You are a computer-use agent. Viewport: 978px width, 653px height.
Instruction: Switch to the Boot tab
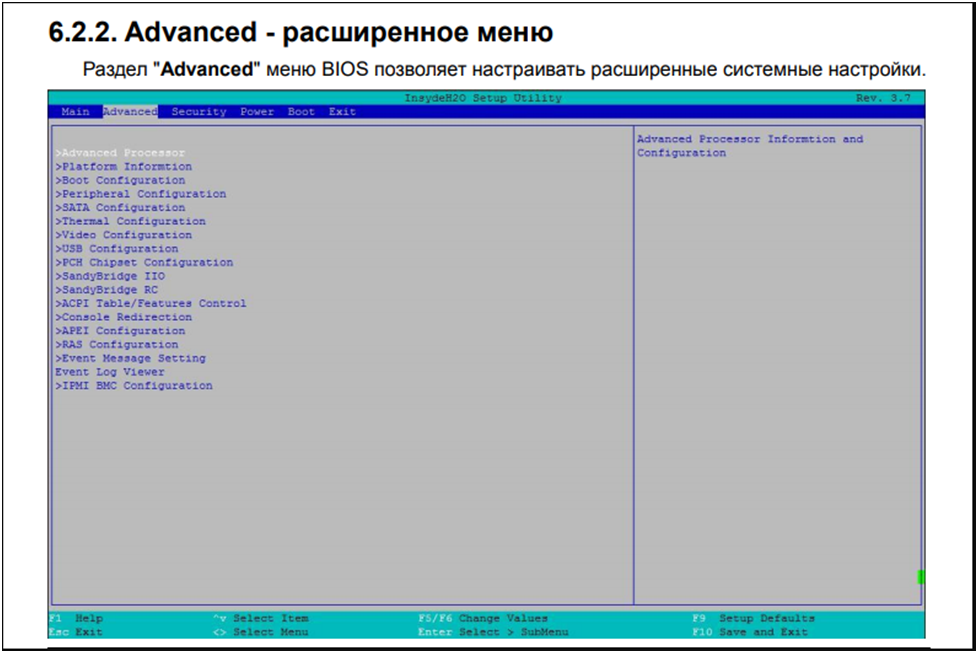point(301,112)
